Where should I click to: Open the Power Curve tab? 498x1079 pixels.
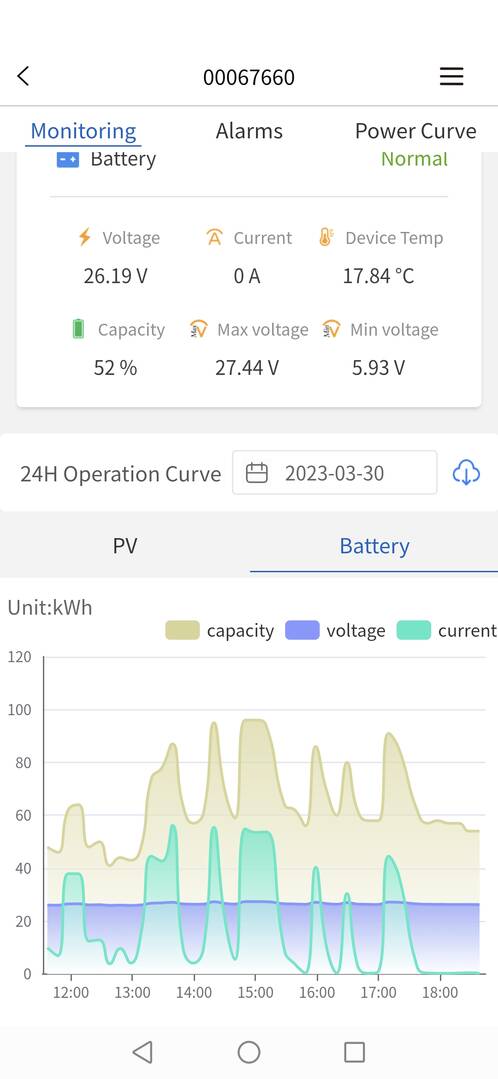click(415, 131)
